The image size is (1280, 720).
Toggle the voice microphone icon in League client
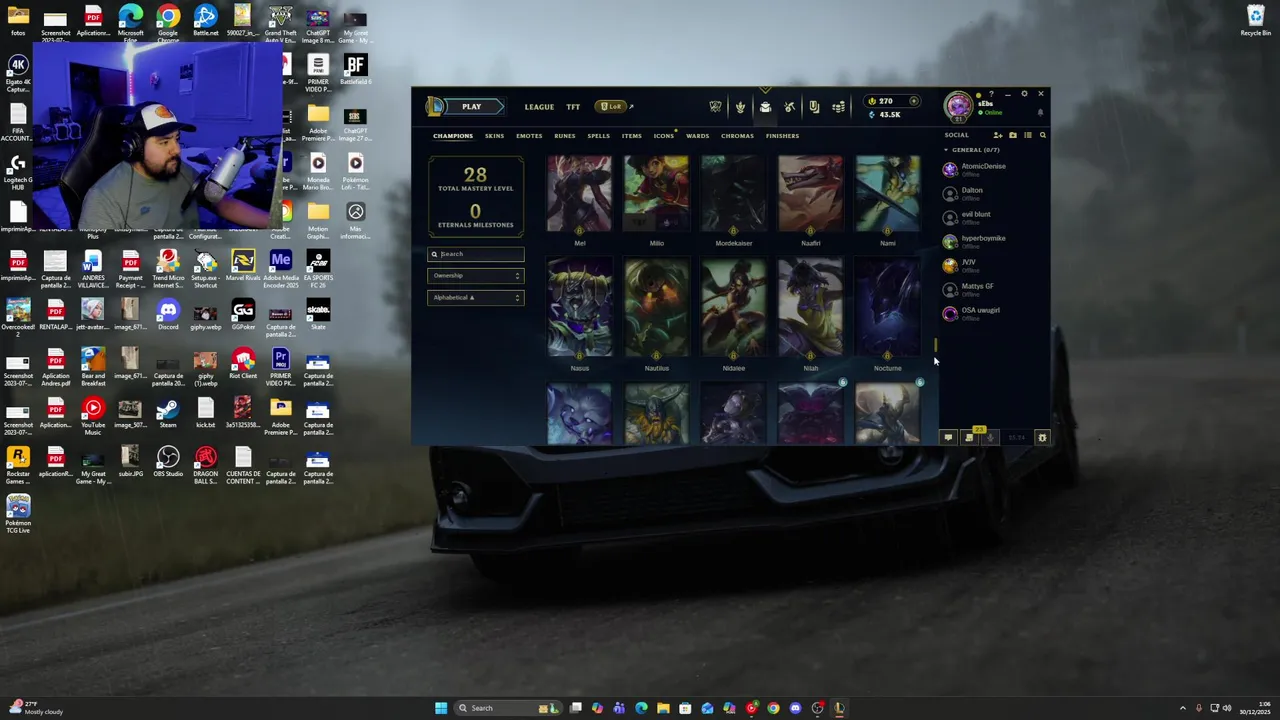click(990, 437)
